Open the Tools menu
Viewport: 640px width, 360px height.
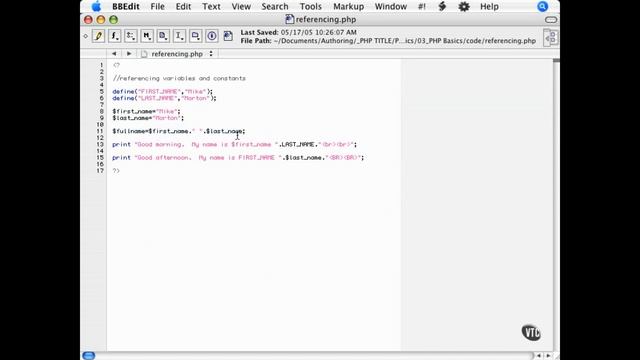point(311,7)
